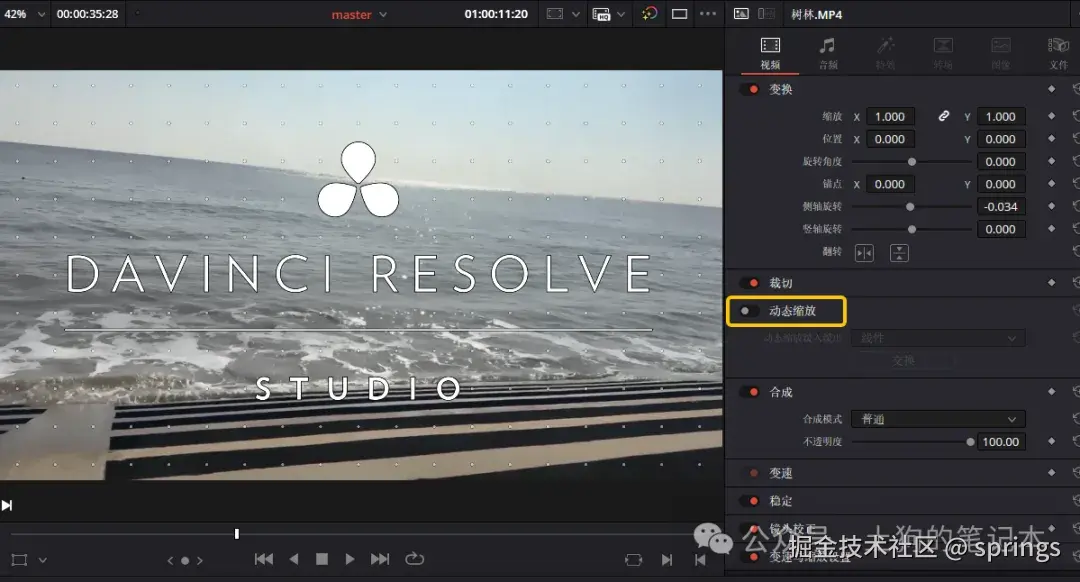Click the inspector panel icon beside 树林.MP4
Screen dimensions: 1080x582
tap(741, 14)
